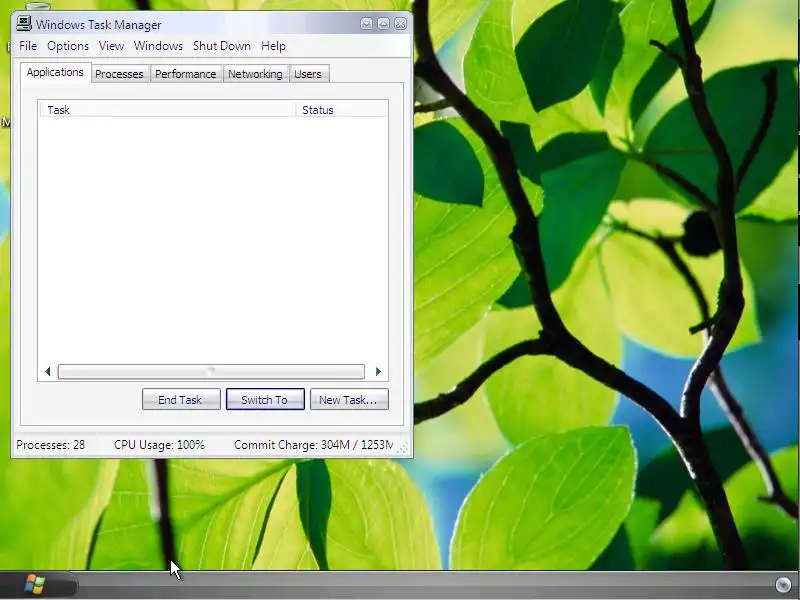800x600 pixels.
Task: Click the resize grip of Task Manager
Action: 403,447
